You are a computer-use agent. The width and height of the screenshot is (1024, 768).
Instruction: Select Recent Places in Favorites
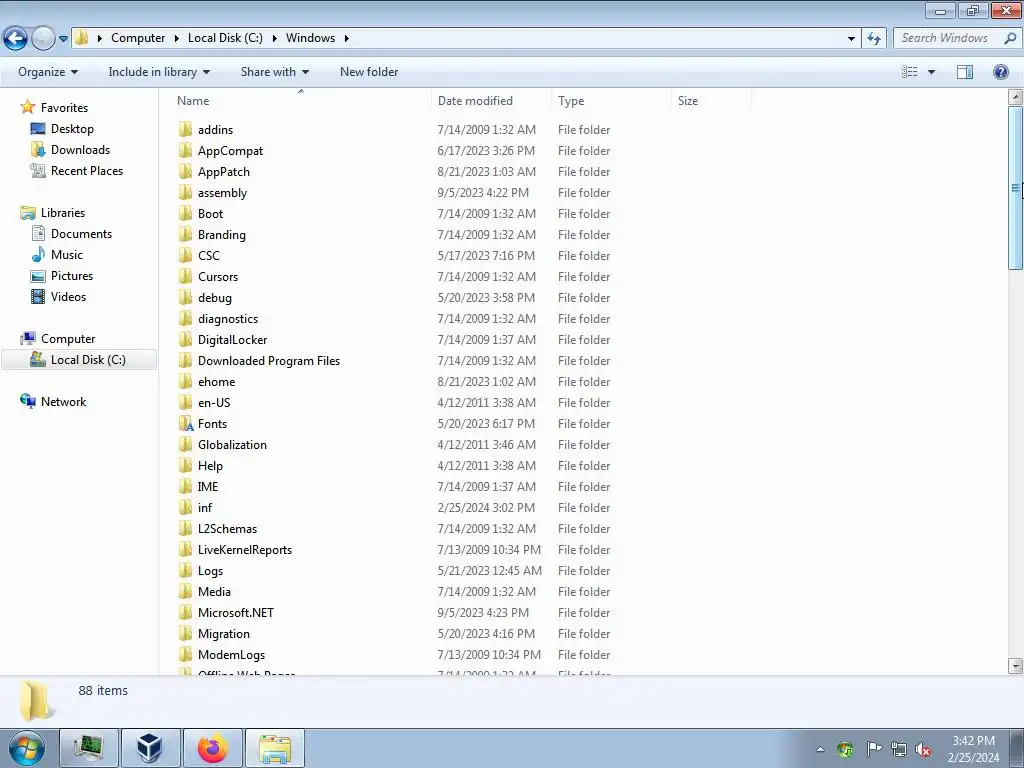pos(87,170)
